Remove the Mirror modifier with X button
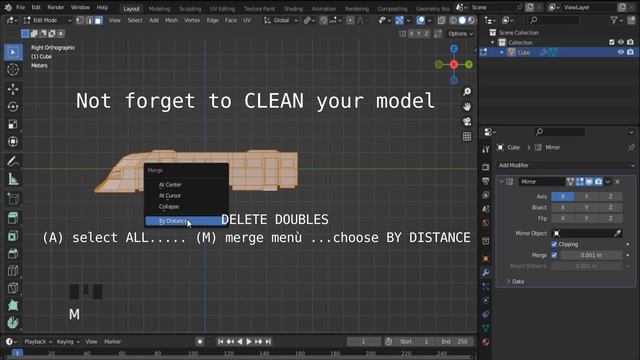The height and width of the screenshot is (360, 640). coord(617,182)
